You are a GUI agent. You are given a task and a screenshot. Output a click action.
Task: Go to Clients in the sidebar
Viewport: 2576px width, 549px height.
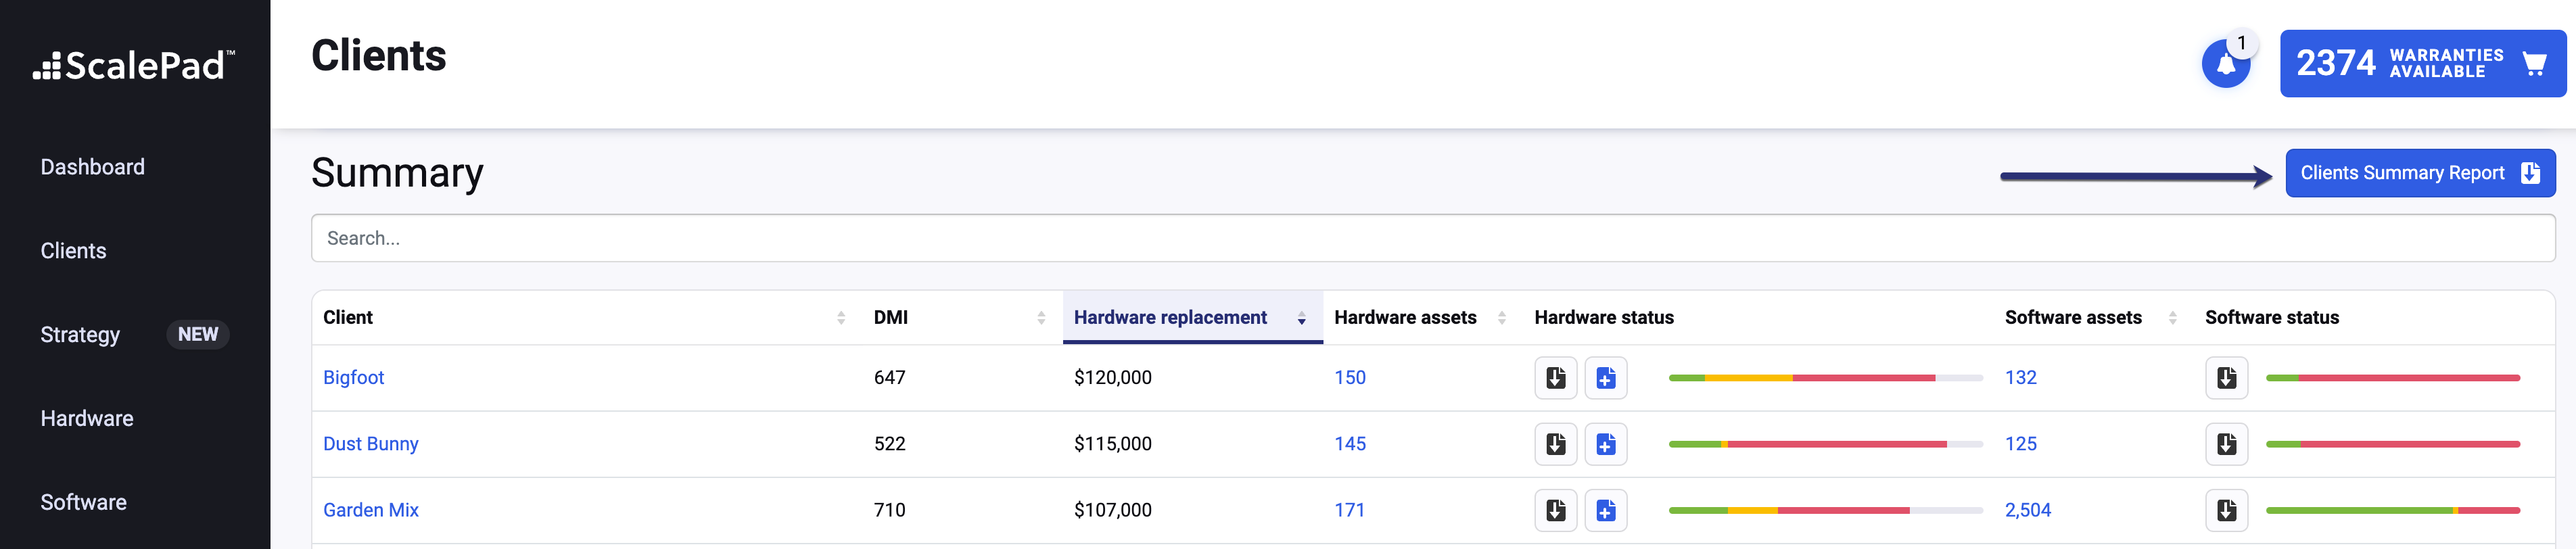point(74,251)
